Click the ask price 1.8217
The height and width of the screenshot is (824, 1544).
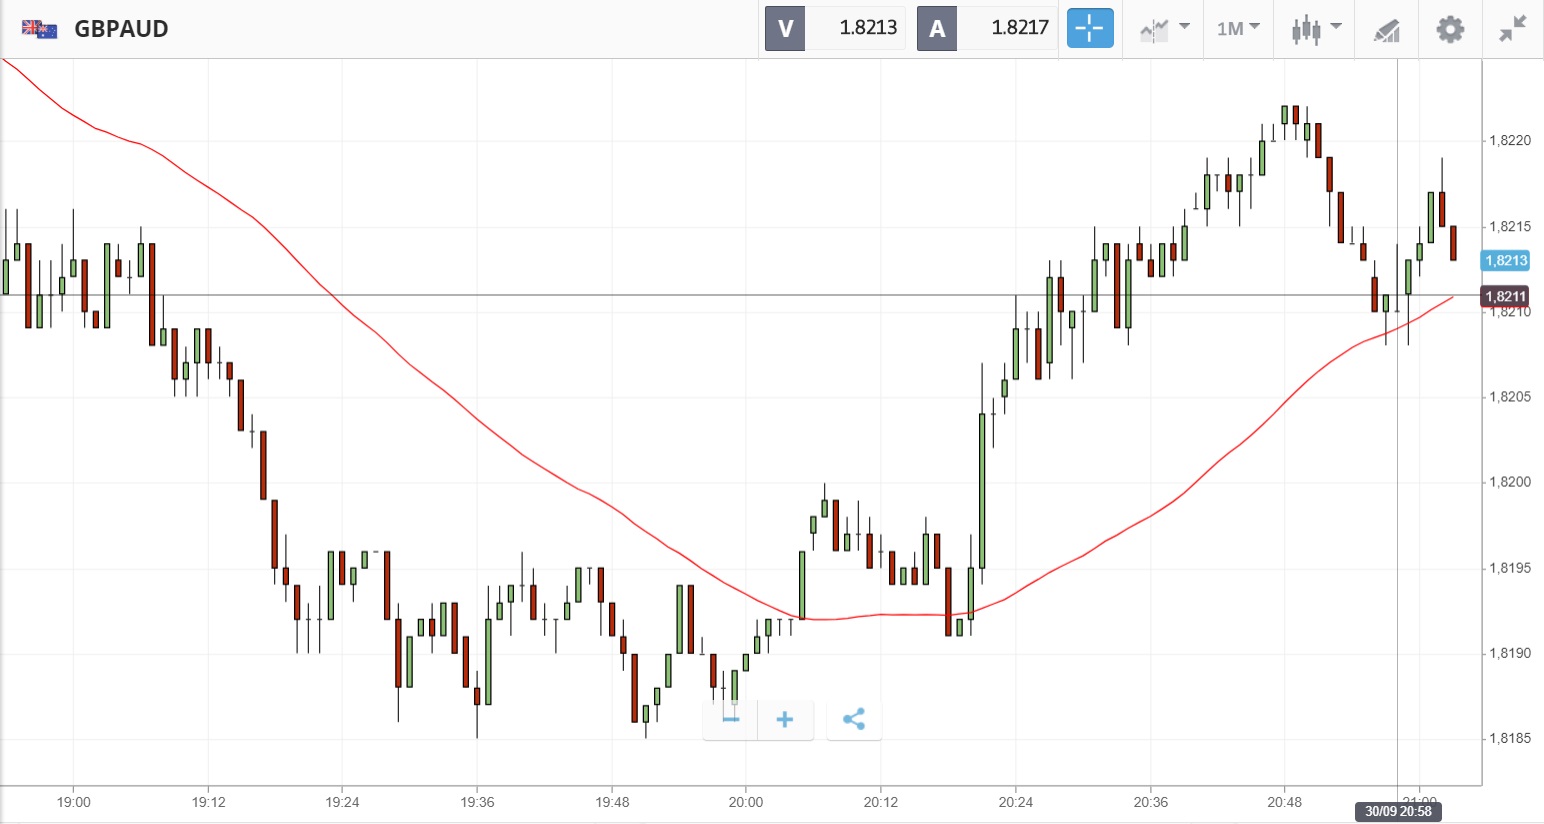(1019, 28)
